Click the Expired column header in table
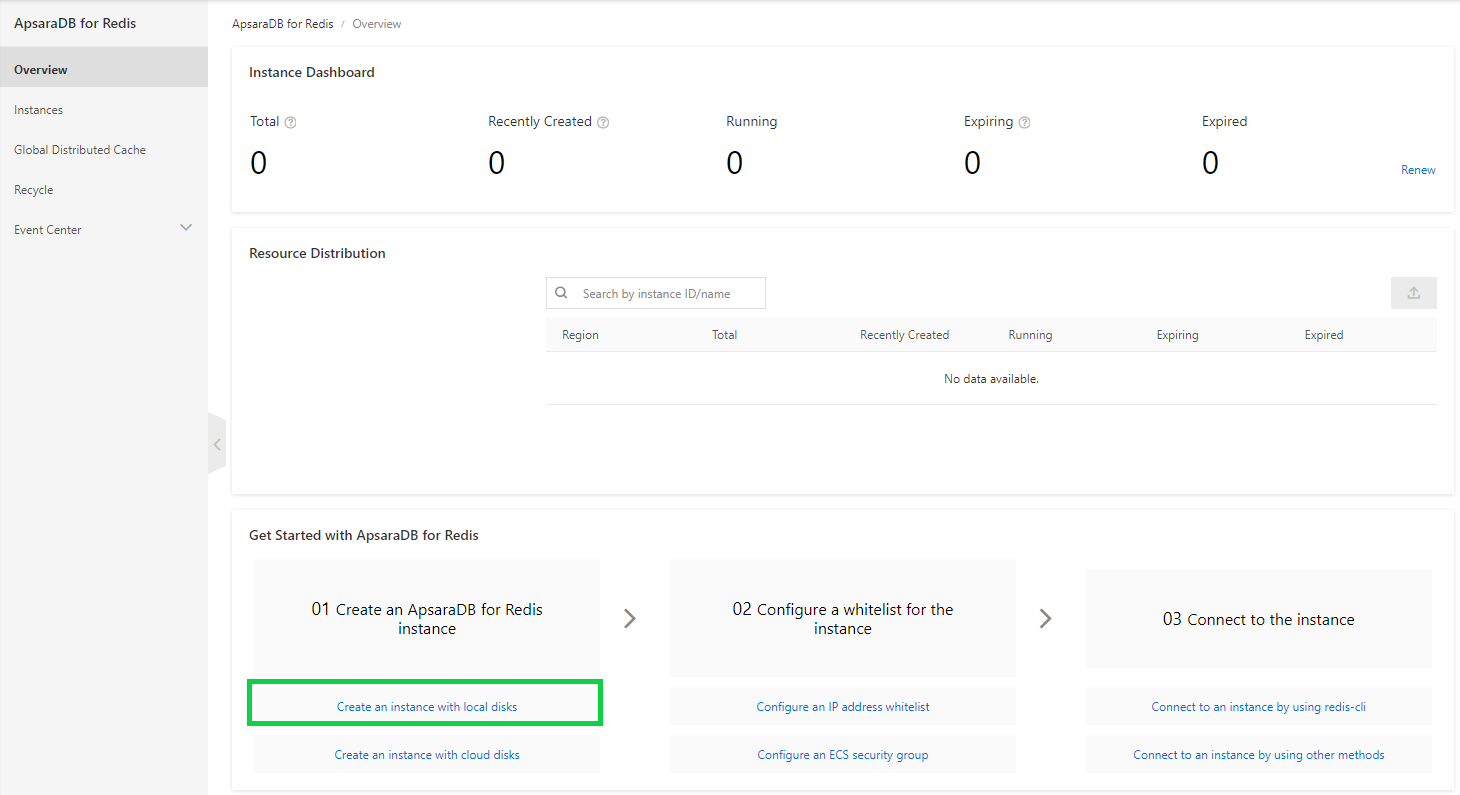The image size is (1460, 795). [x=1324, y=335]
